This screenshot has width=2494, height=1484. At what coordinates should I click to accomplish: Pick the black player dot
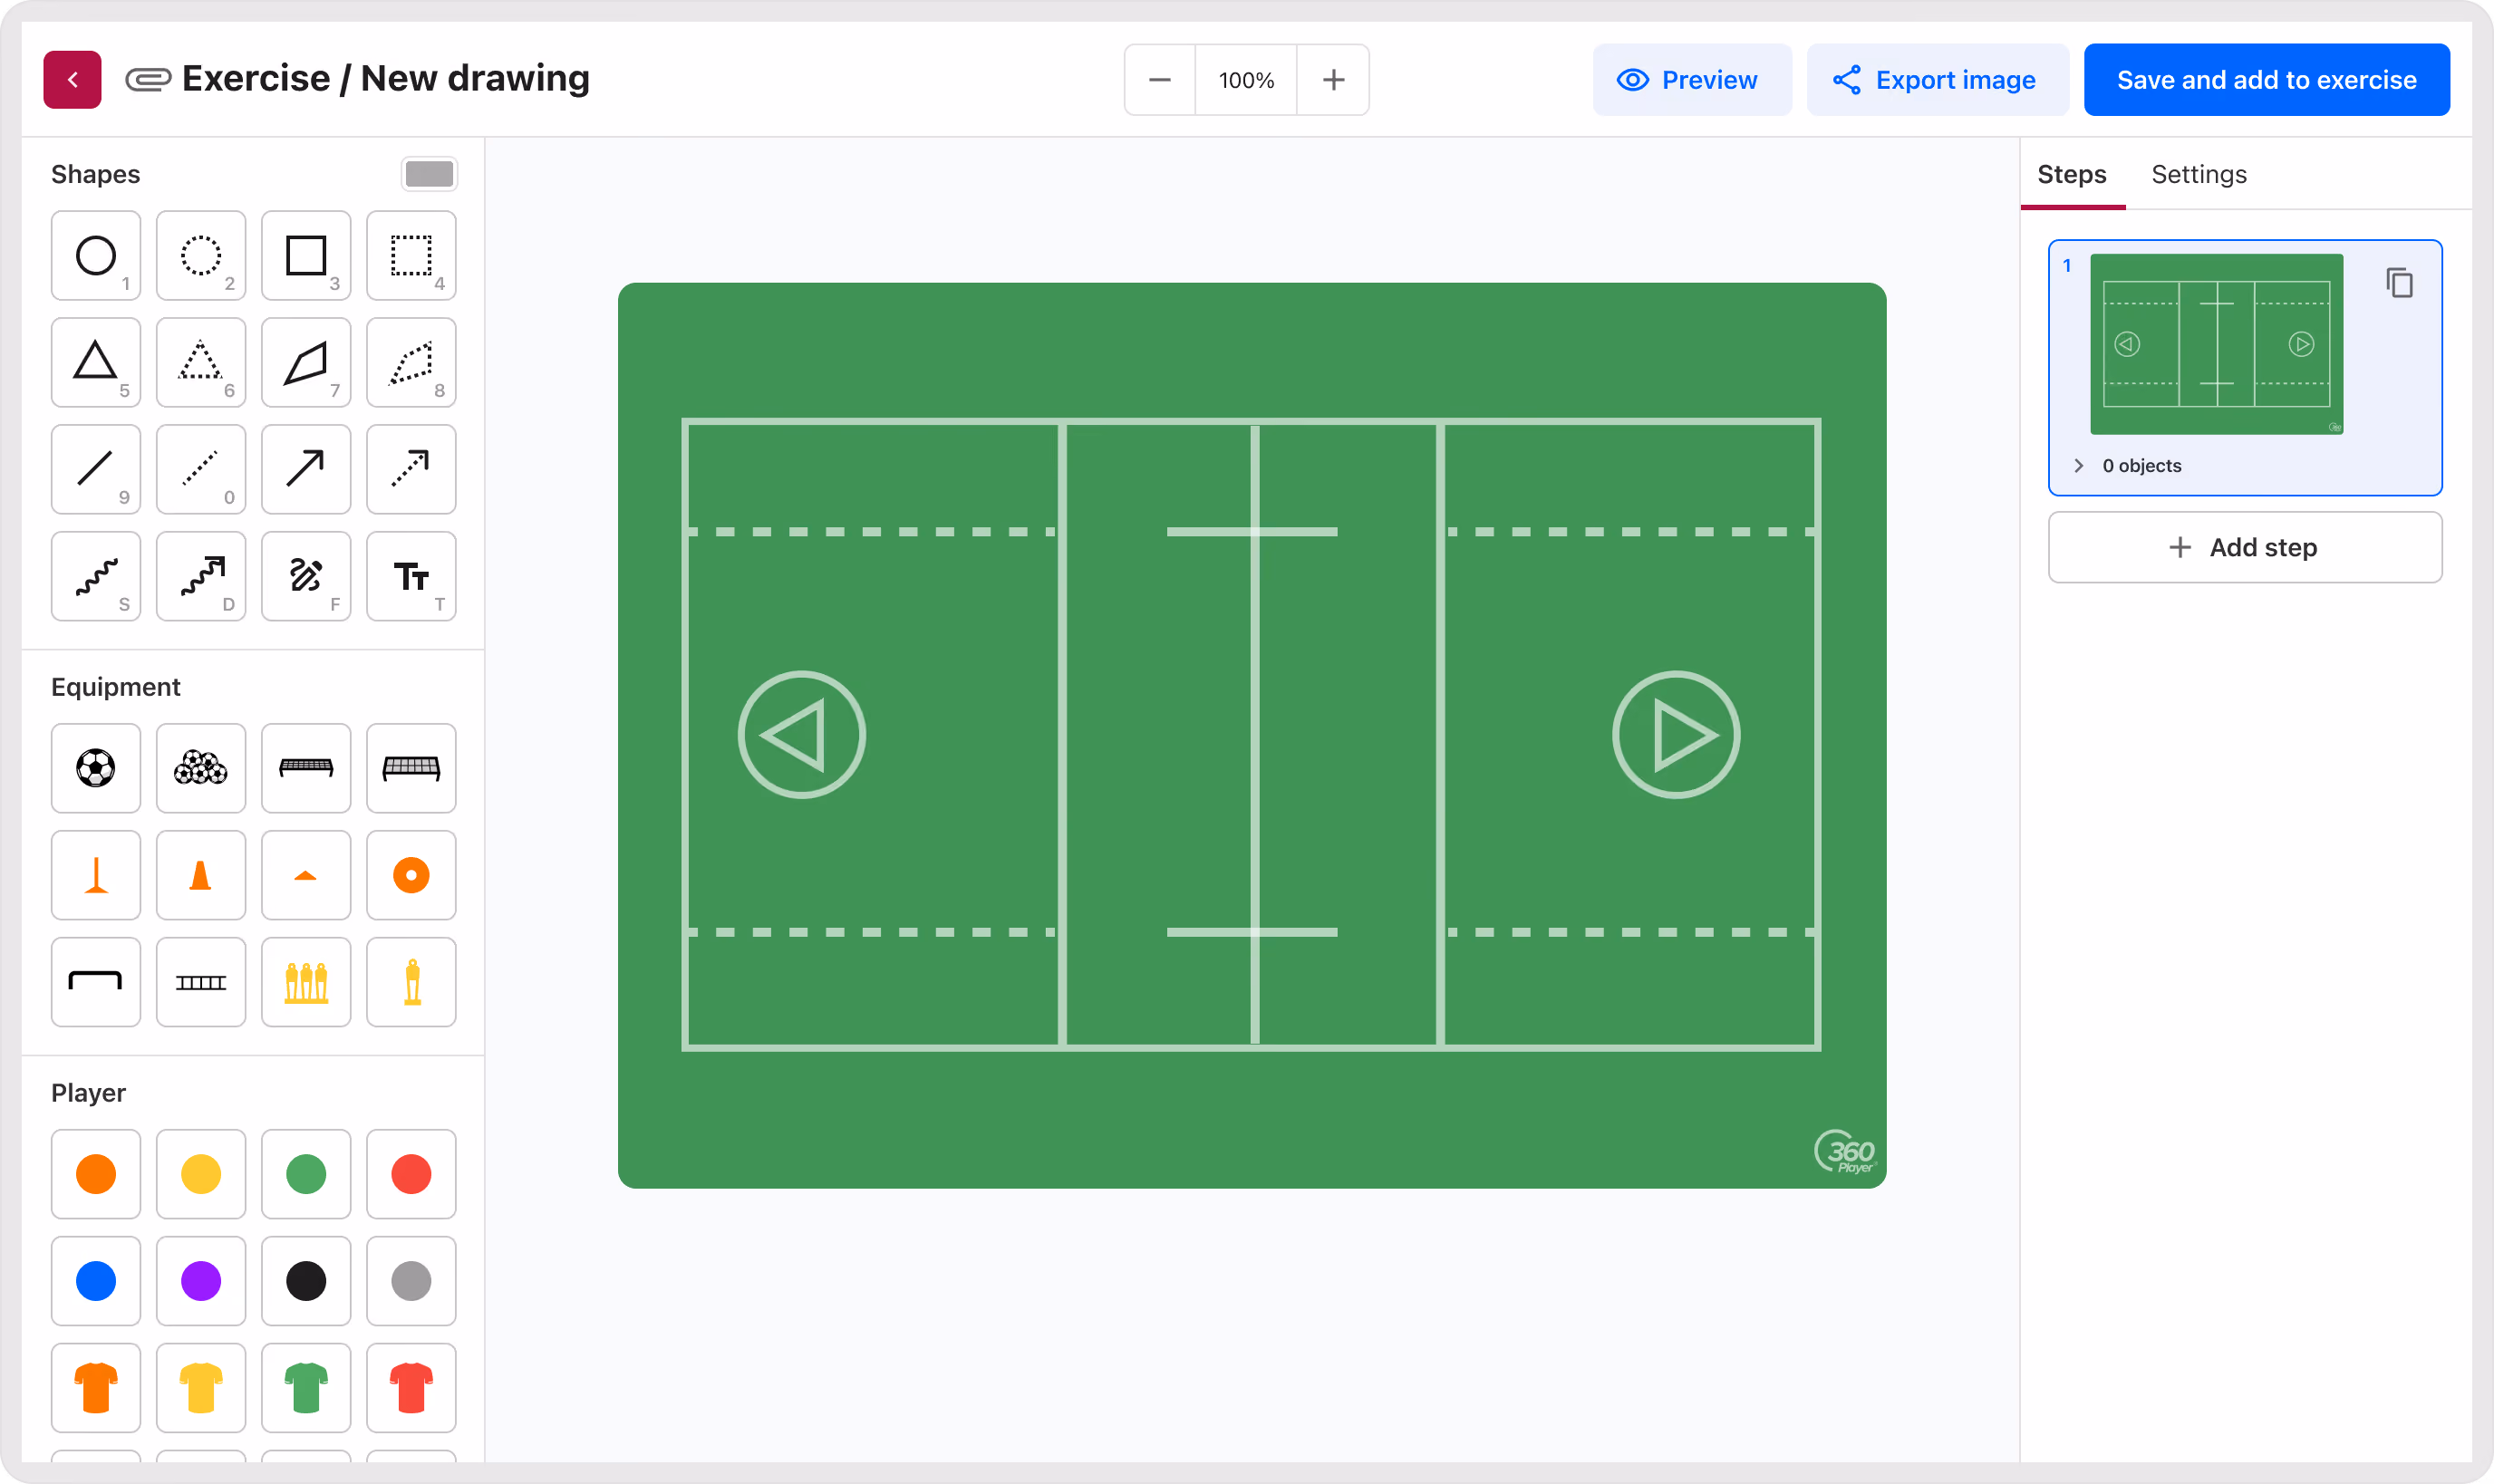click(306, 1281)
